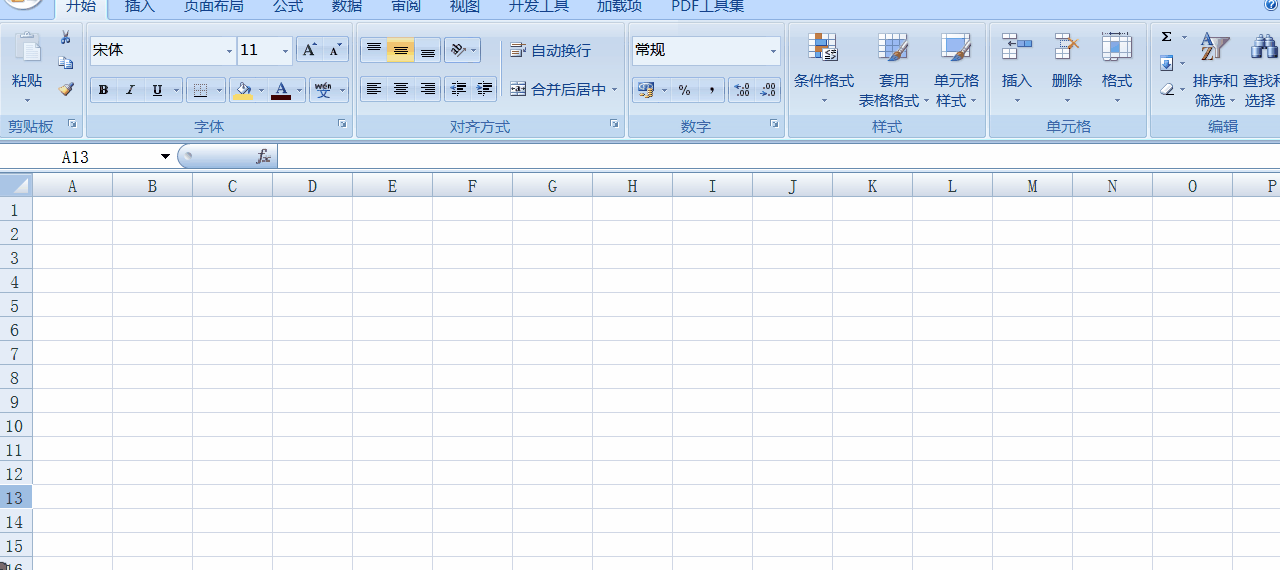
Task: Click the Fill down arrow icon
Action: (1167, 64)
